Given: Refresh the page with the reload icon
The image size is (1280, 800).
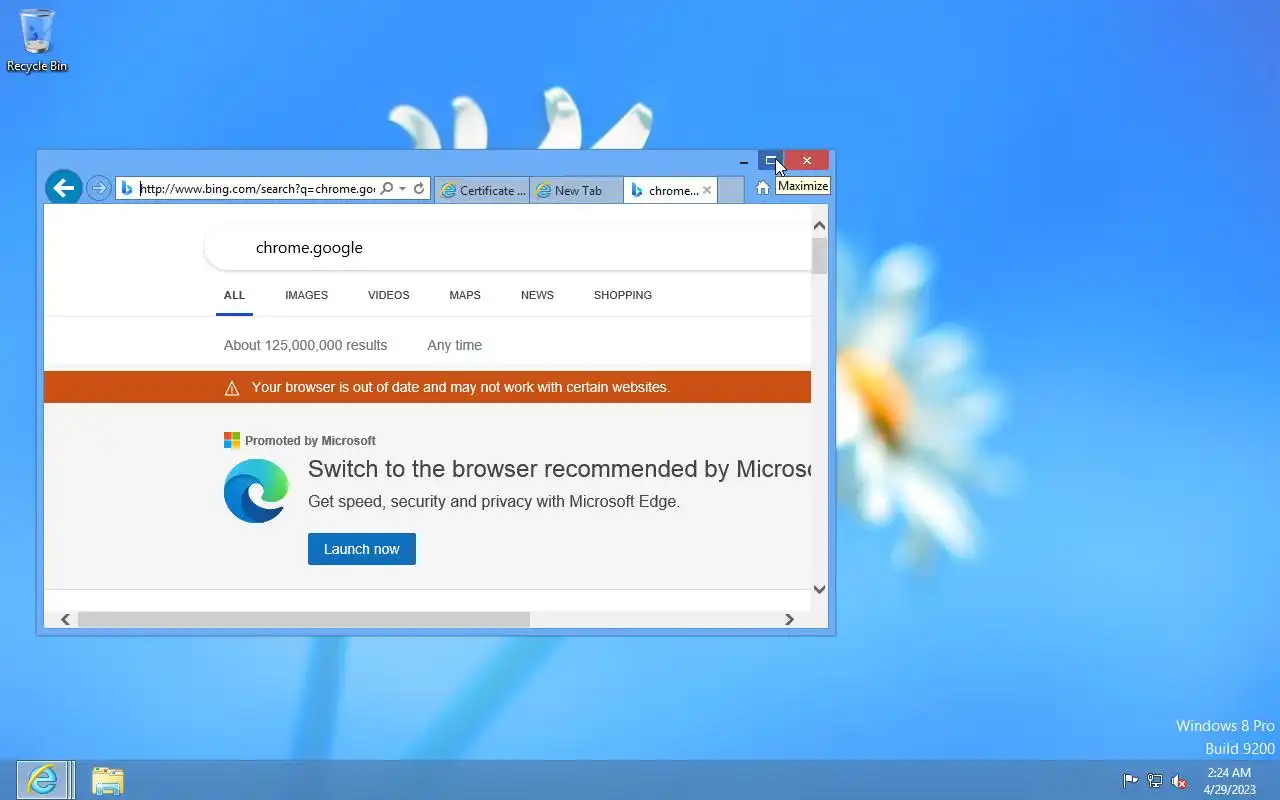Looking at the screenshot, I should 419,188.
